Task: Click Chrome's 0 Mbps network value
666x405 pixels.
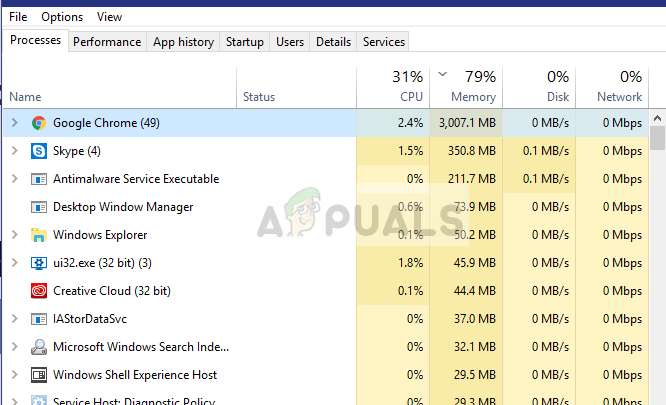Action: click(x=622, y=123)
